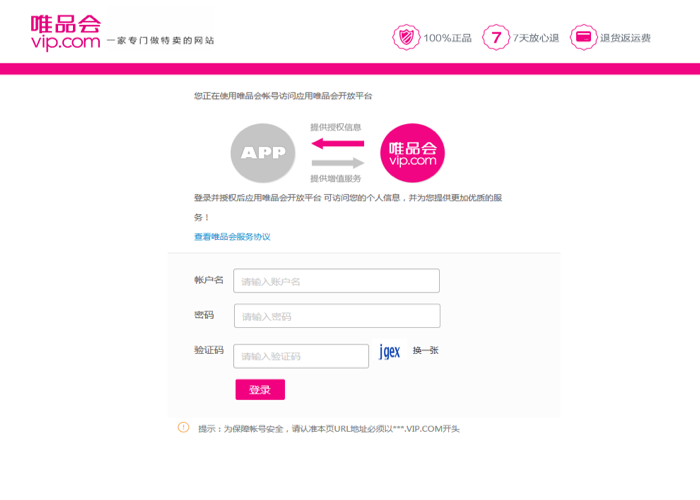Click the orange warning tip icon
The image size is (700, 500).
pos(183,427)
